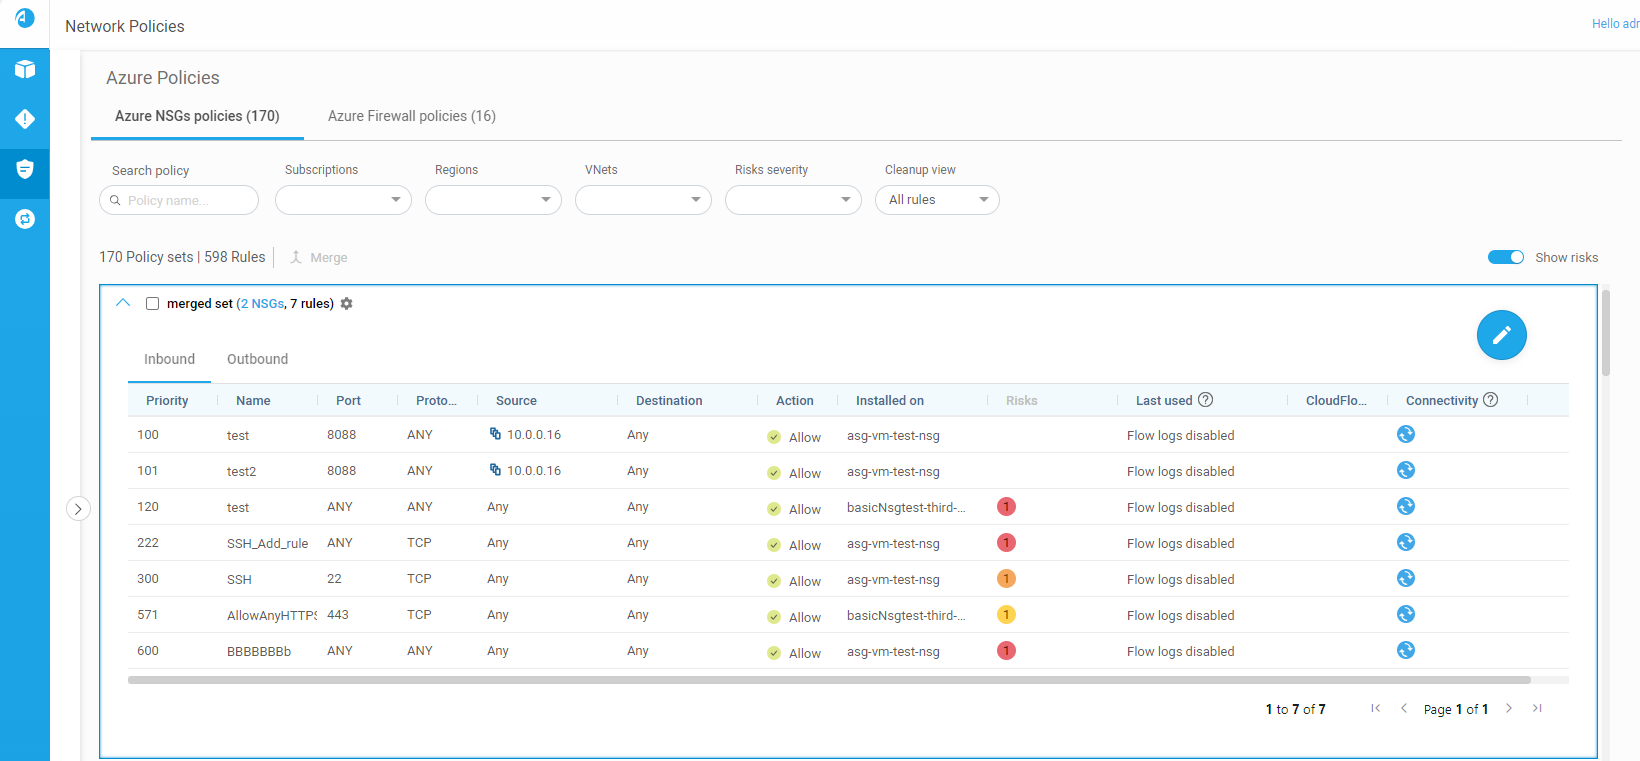Click Flow logs disabled in priority 300 row
Viewport: 1640px width, 761px height.
click(1180, 579)
